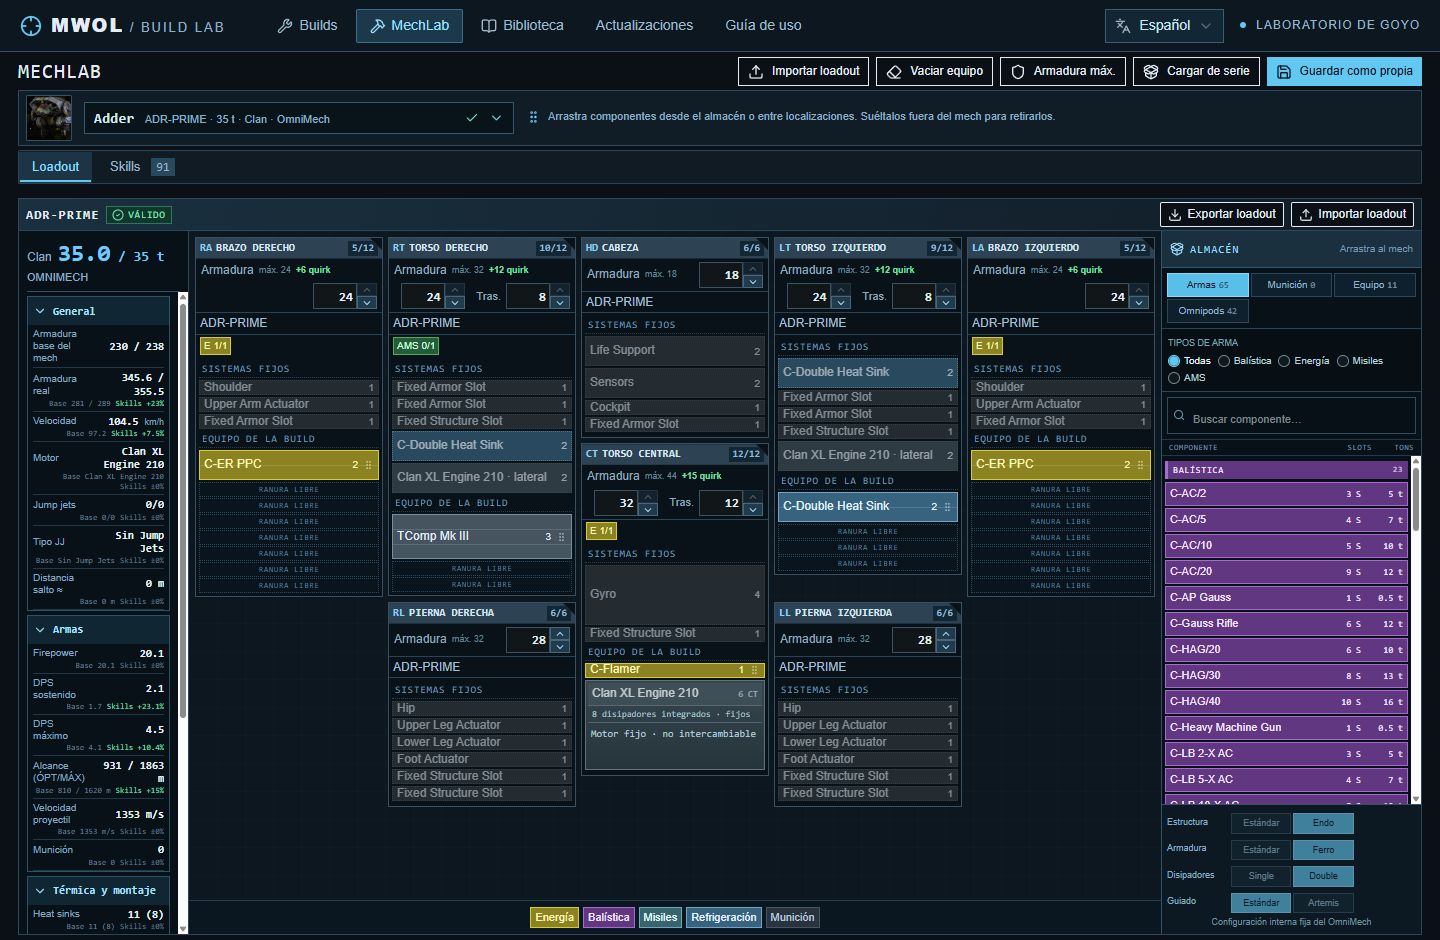This screenshot has height=940, width=1440.
Task: Click the eraser icon on Vaciar equipo
Action: (894, 71)
